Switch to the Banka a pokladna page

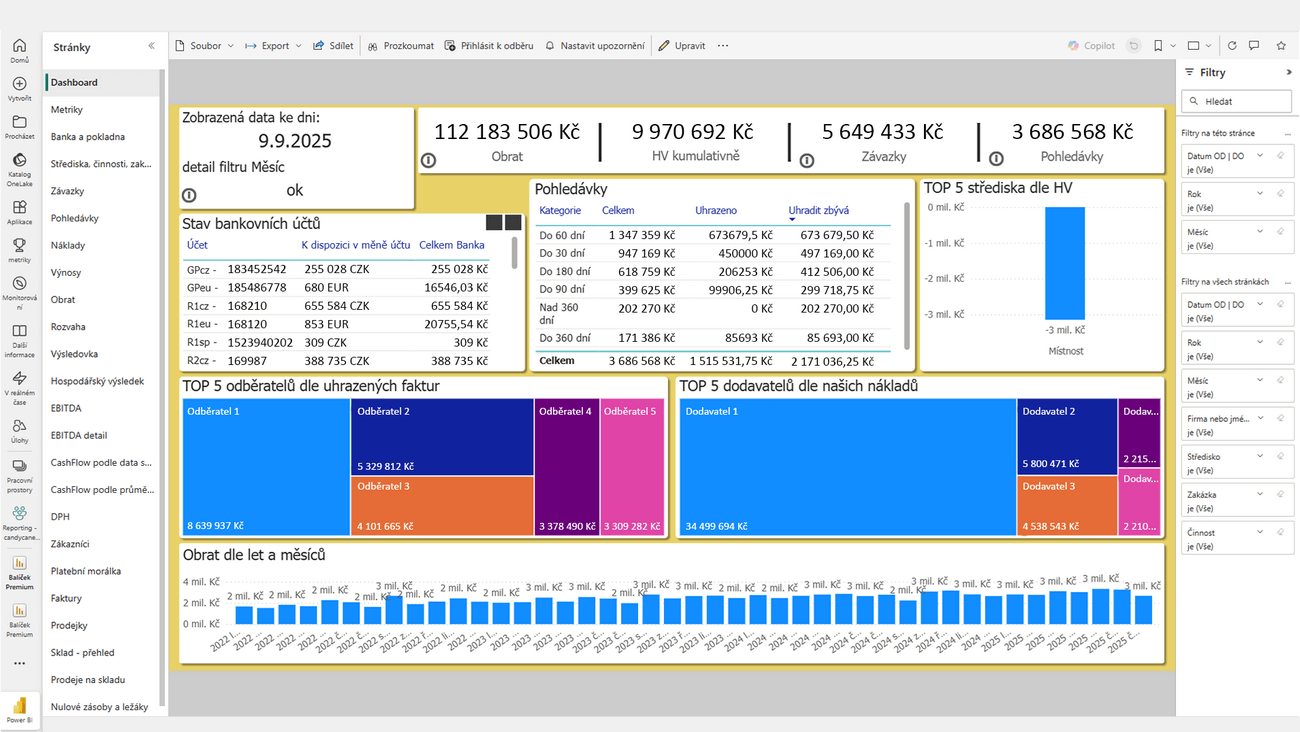(x=88, y=137)
